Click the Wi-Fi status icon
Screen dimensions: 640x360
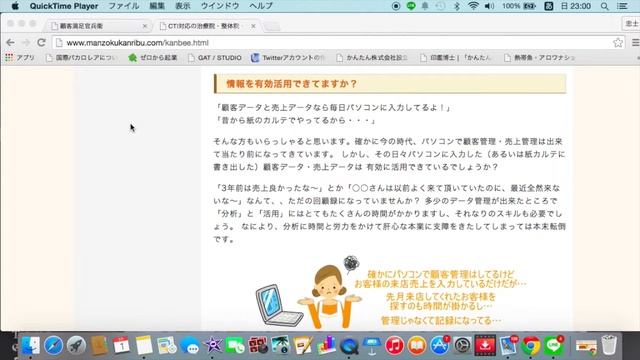point(473,6)
